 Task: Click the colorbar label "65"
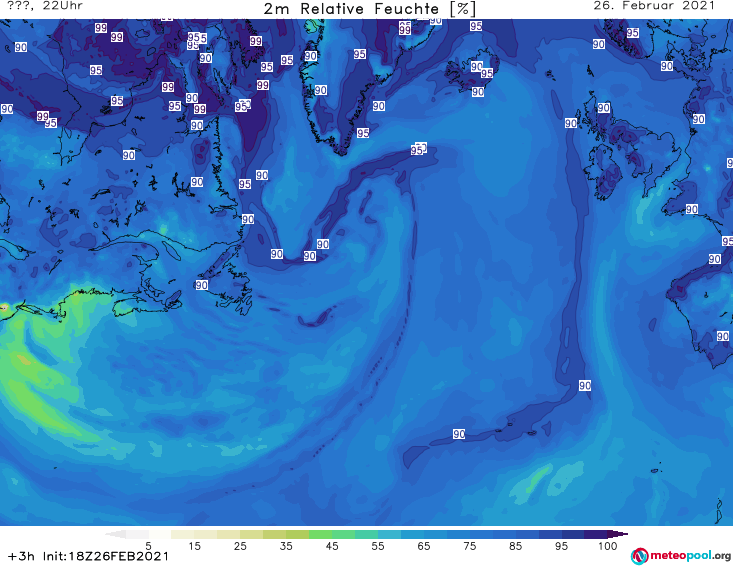[424, 546]
